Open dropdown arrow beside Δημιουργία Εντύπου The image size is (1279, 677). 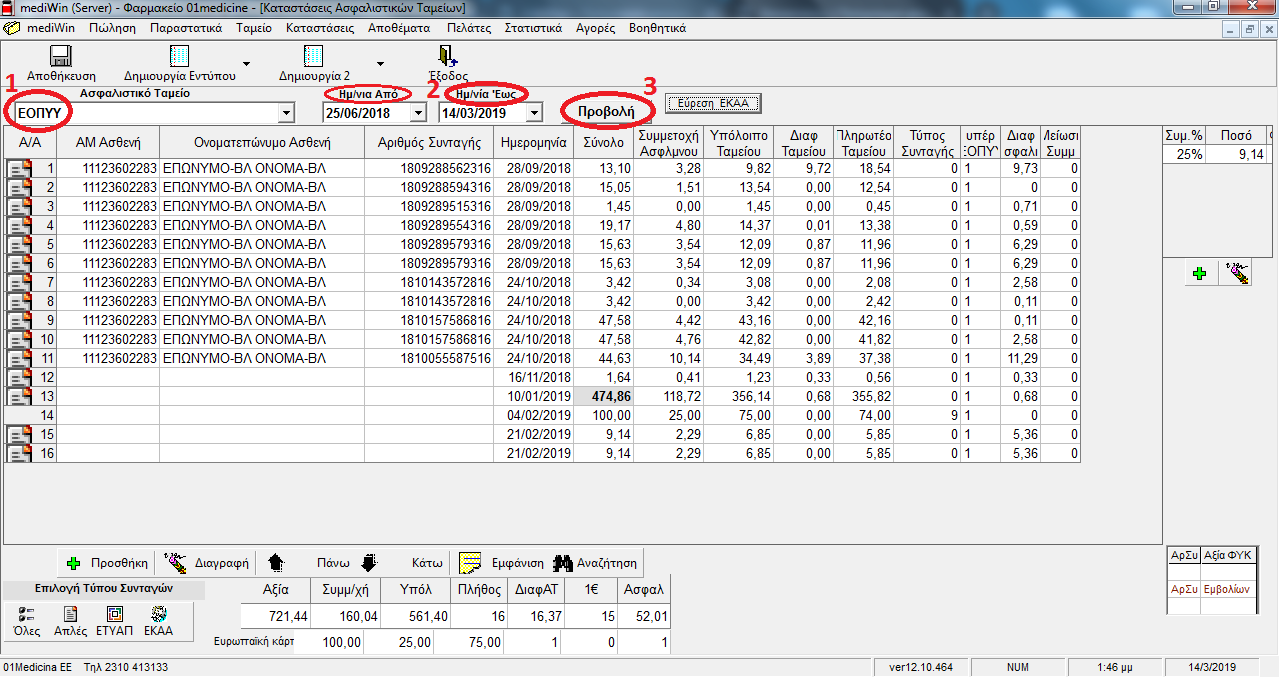click(x=246, y=63)
